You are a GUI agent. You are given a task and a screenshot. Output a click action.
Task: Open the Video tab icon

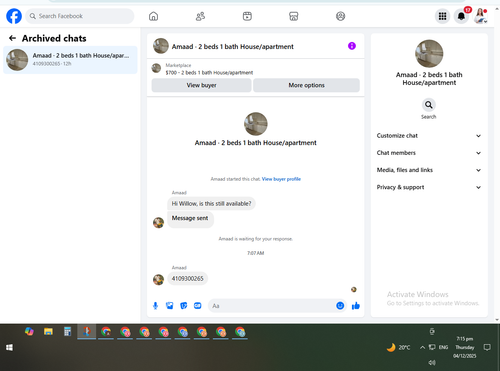247,16
